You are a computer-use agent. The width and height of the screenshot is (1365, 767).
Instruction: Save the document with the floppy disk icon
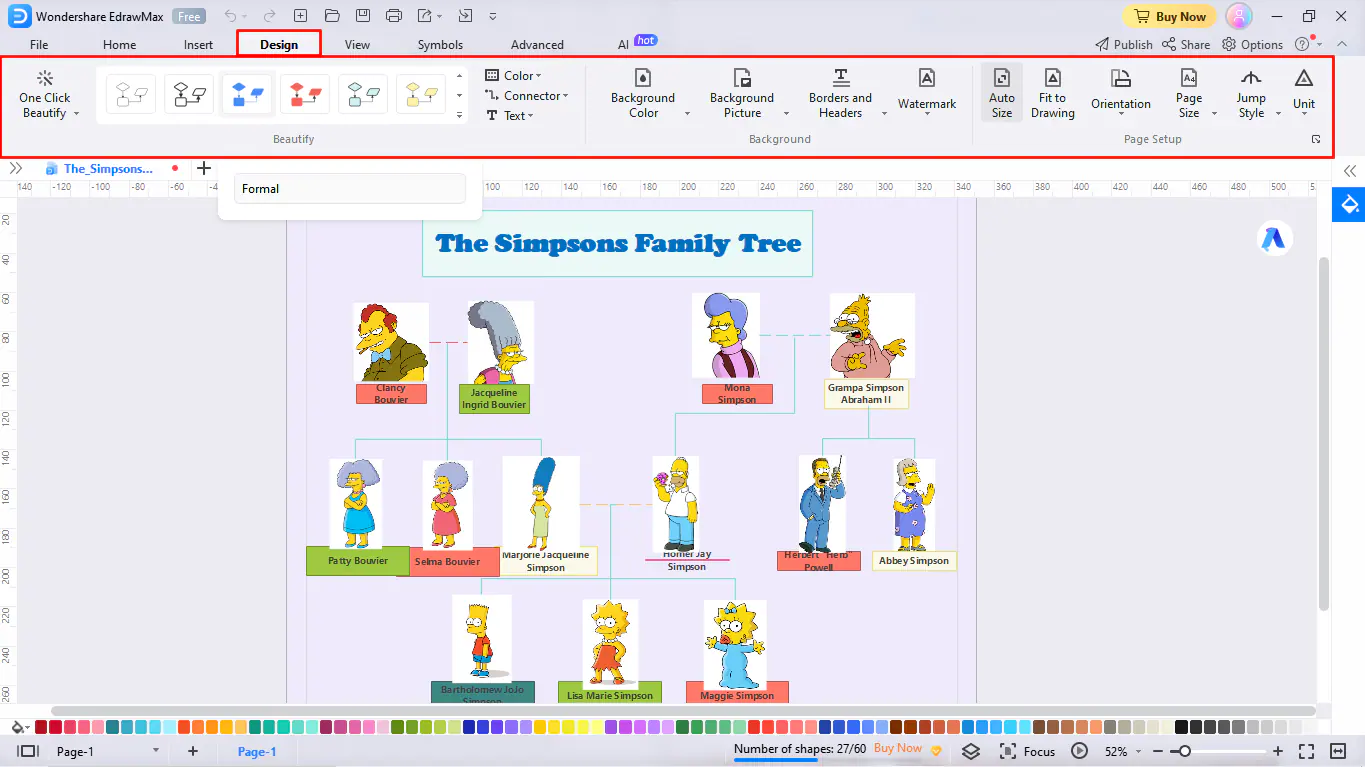pyautogui.click(x=363, y=16)
